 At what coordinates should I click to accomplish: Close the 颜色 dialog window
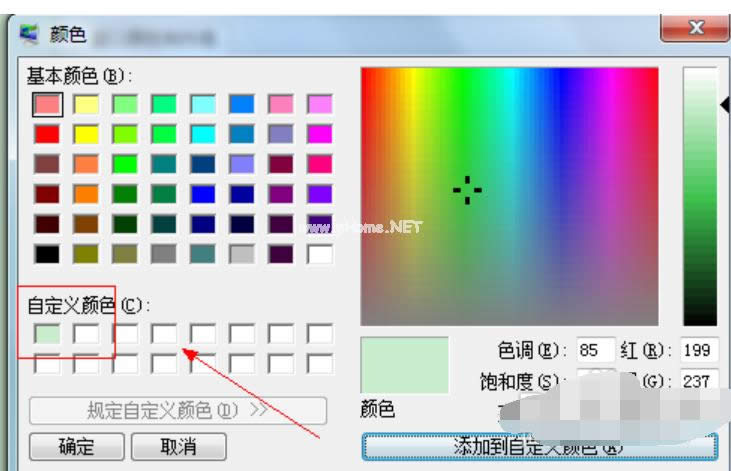pos(694,26)
